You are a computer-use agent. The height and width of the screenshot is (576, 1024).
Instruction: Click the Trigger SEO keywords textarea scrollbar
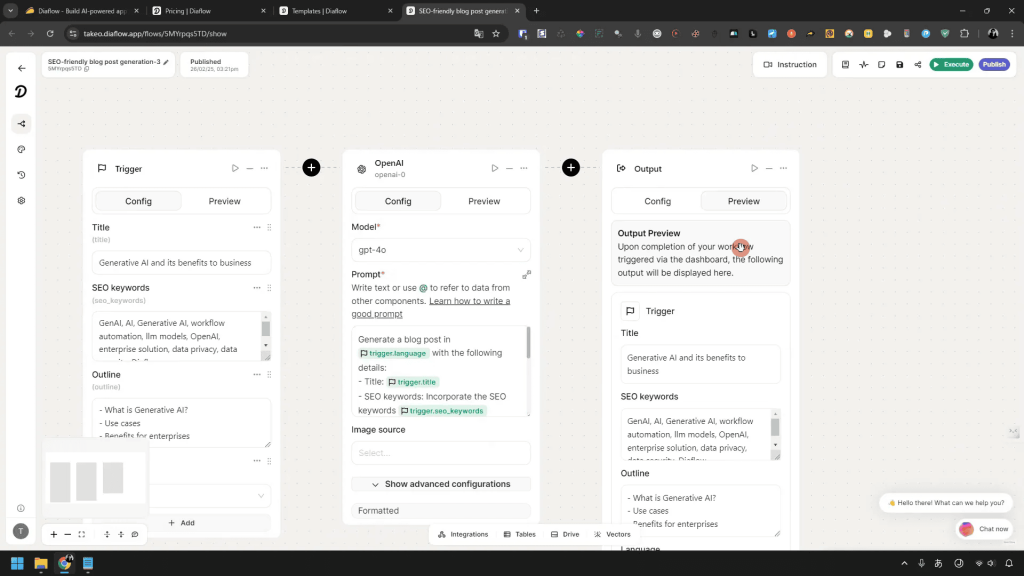click(x=266, y=328)
